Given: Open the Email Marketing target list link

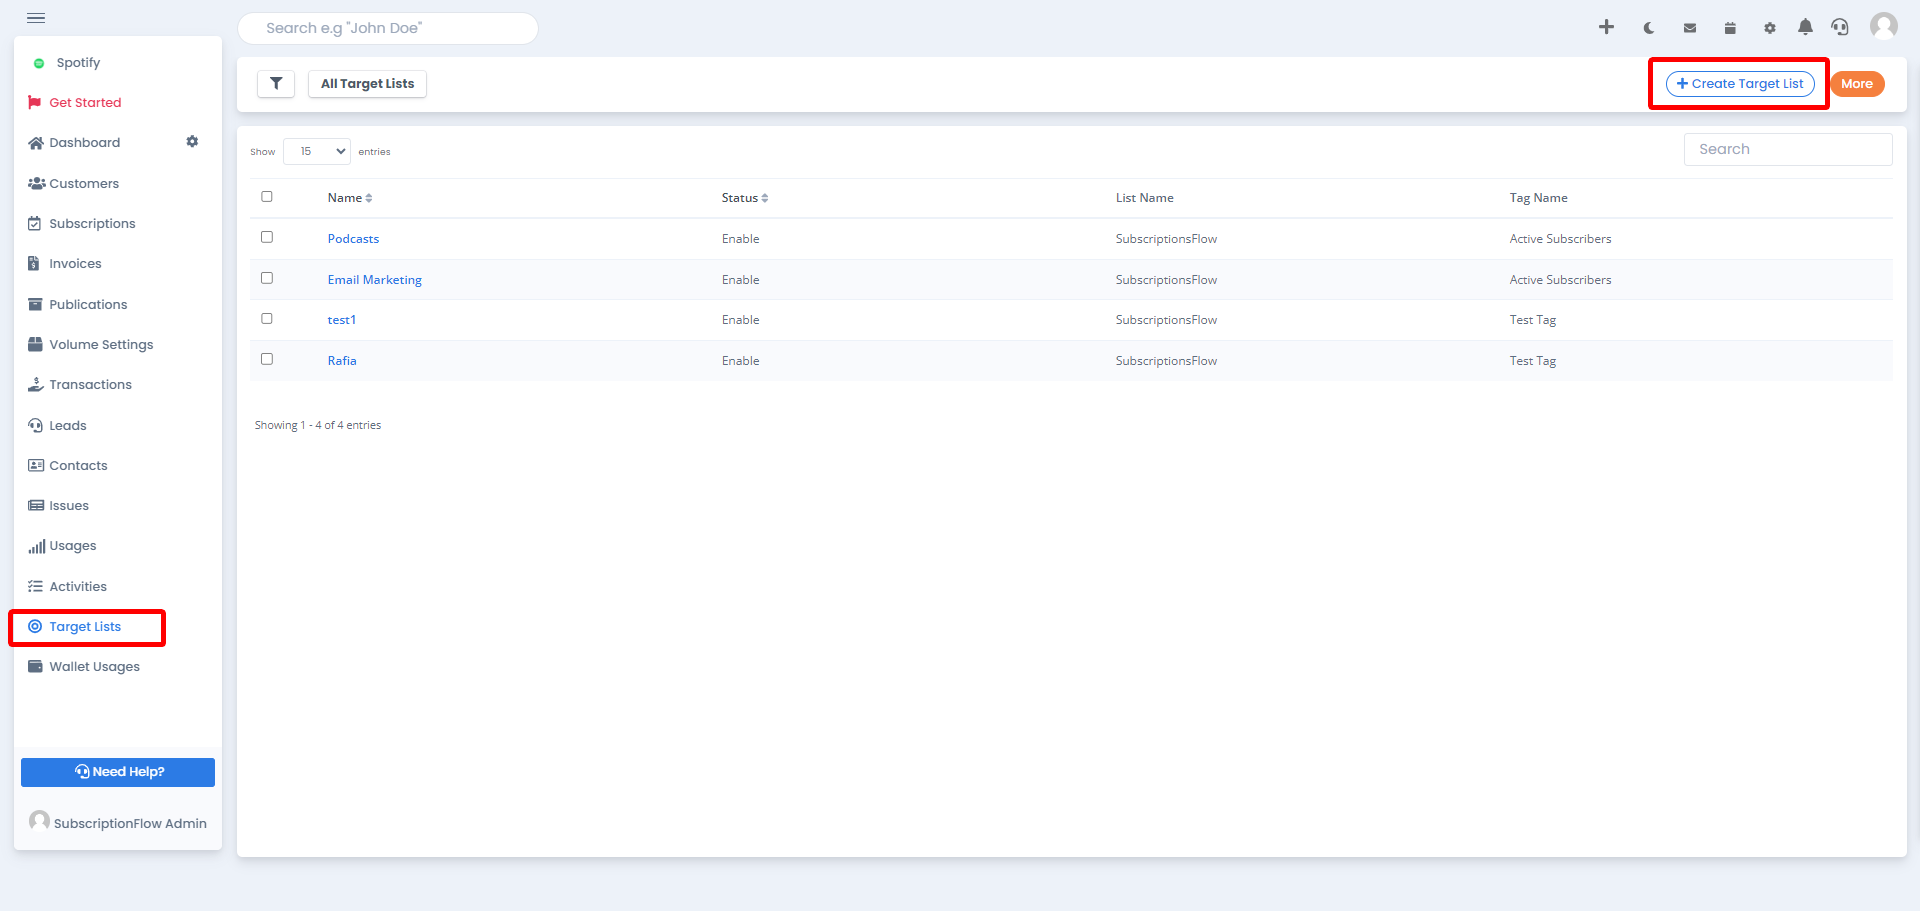Looking at the screenshot, I should (x=374, y=280).
